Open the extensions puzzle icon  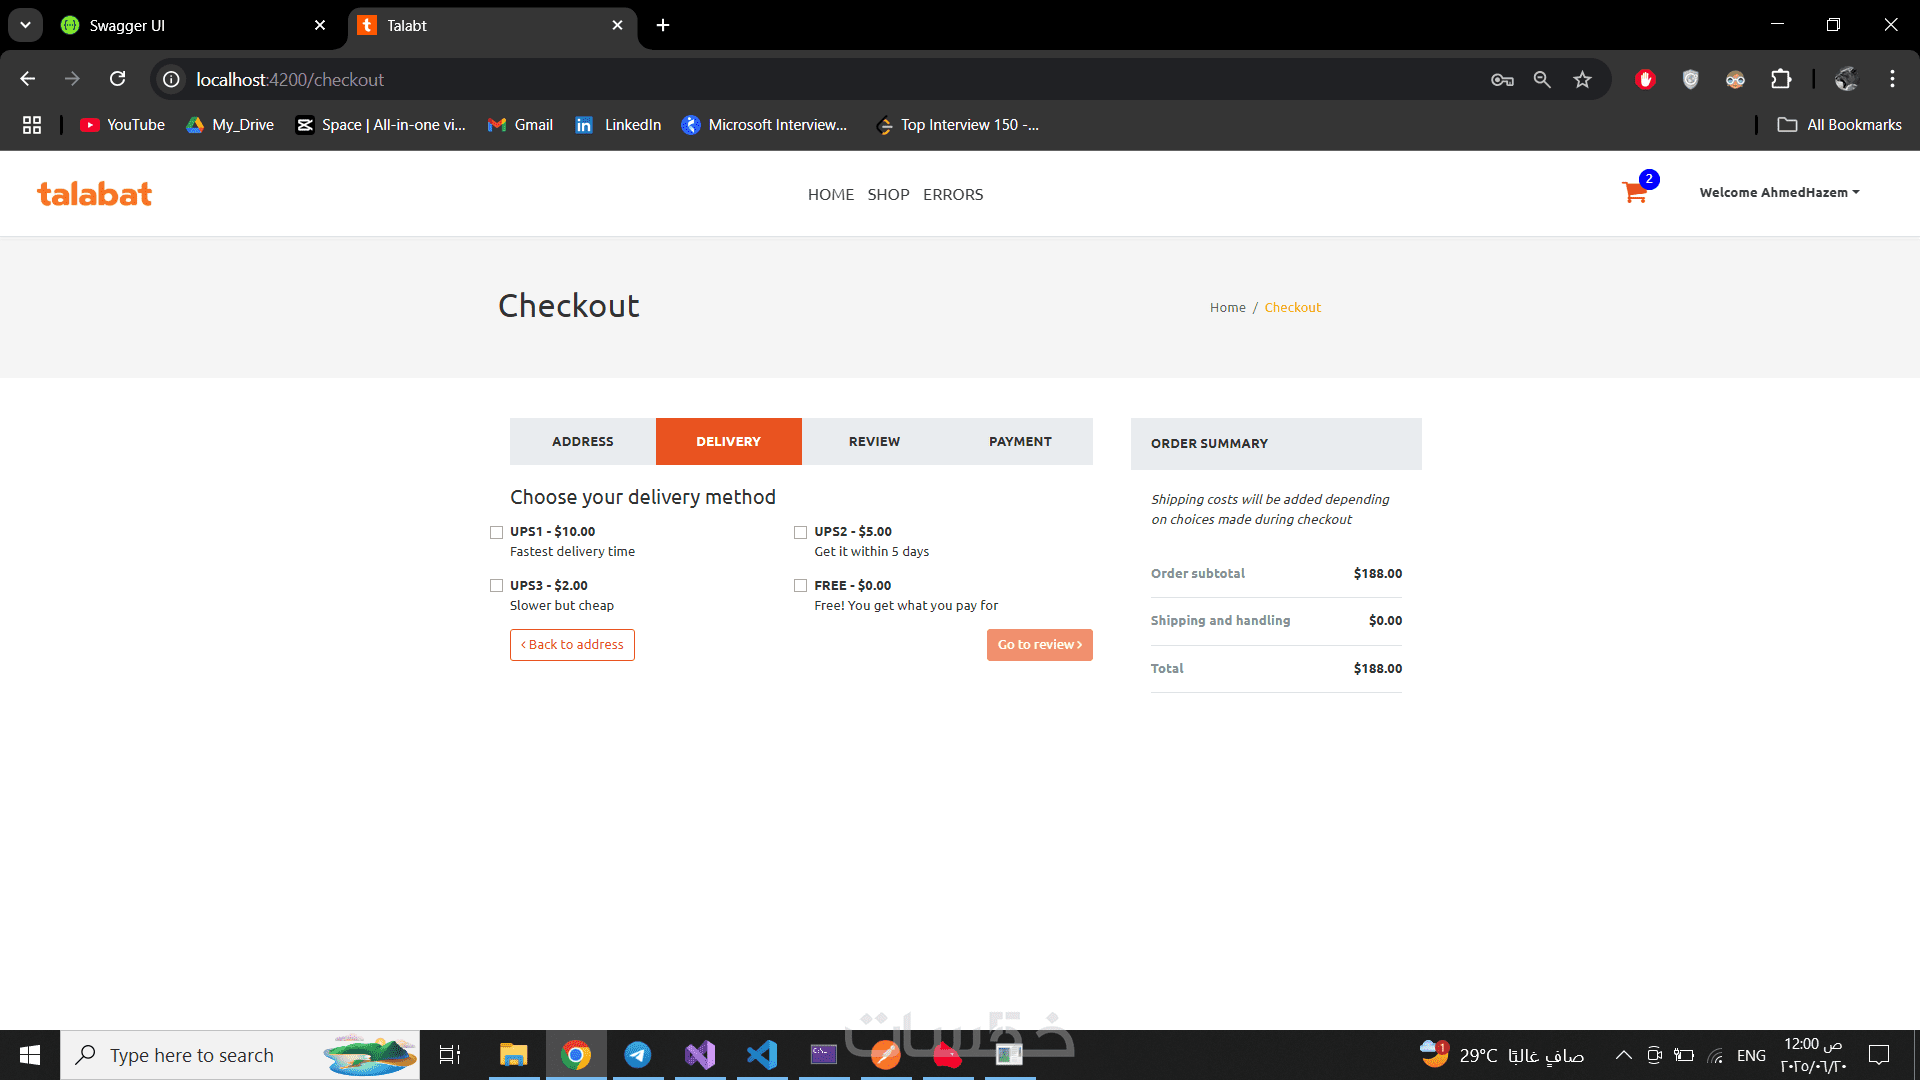(1781, 79)
